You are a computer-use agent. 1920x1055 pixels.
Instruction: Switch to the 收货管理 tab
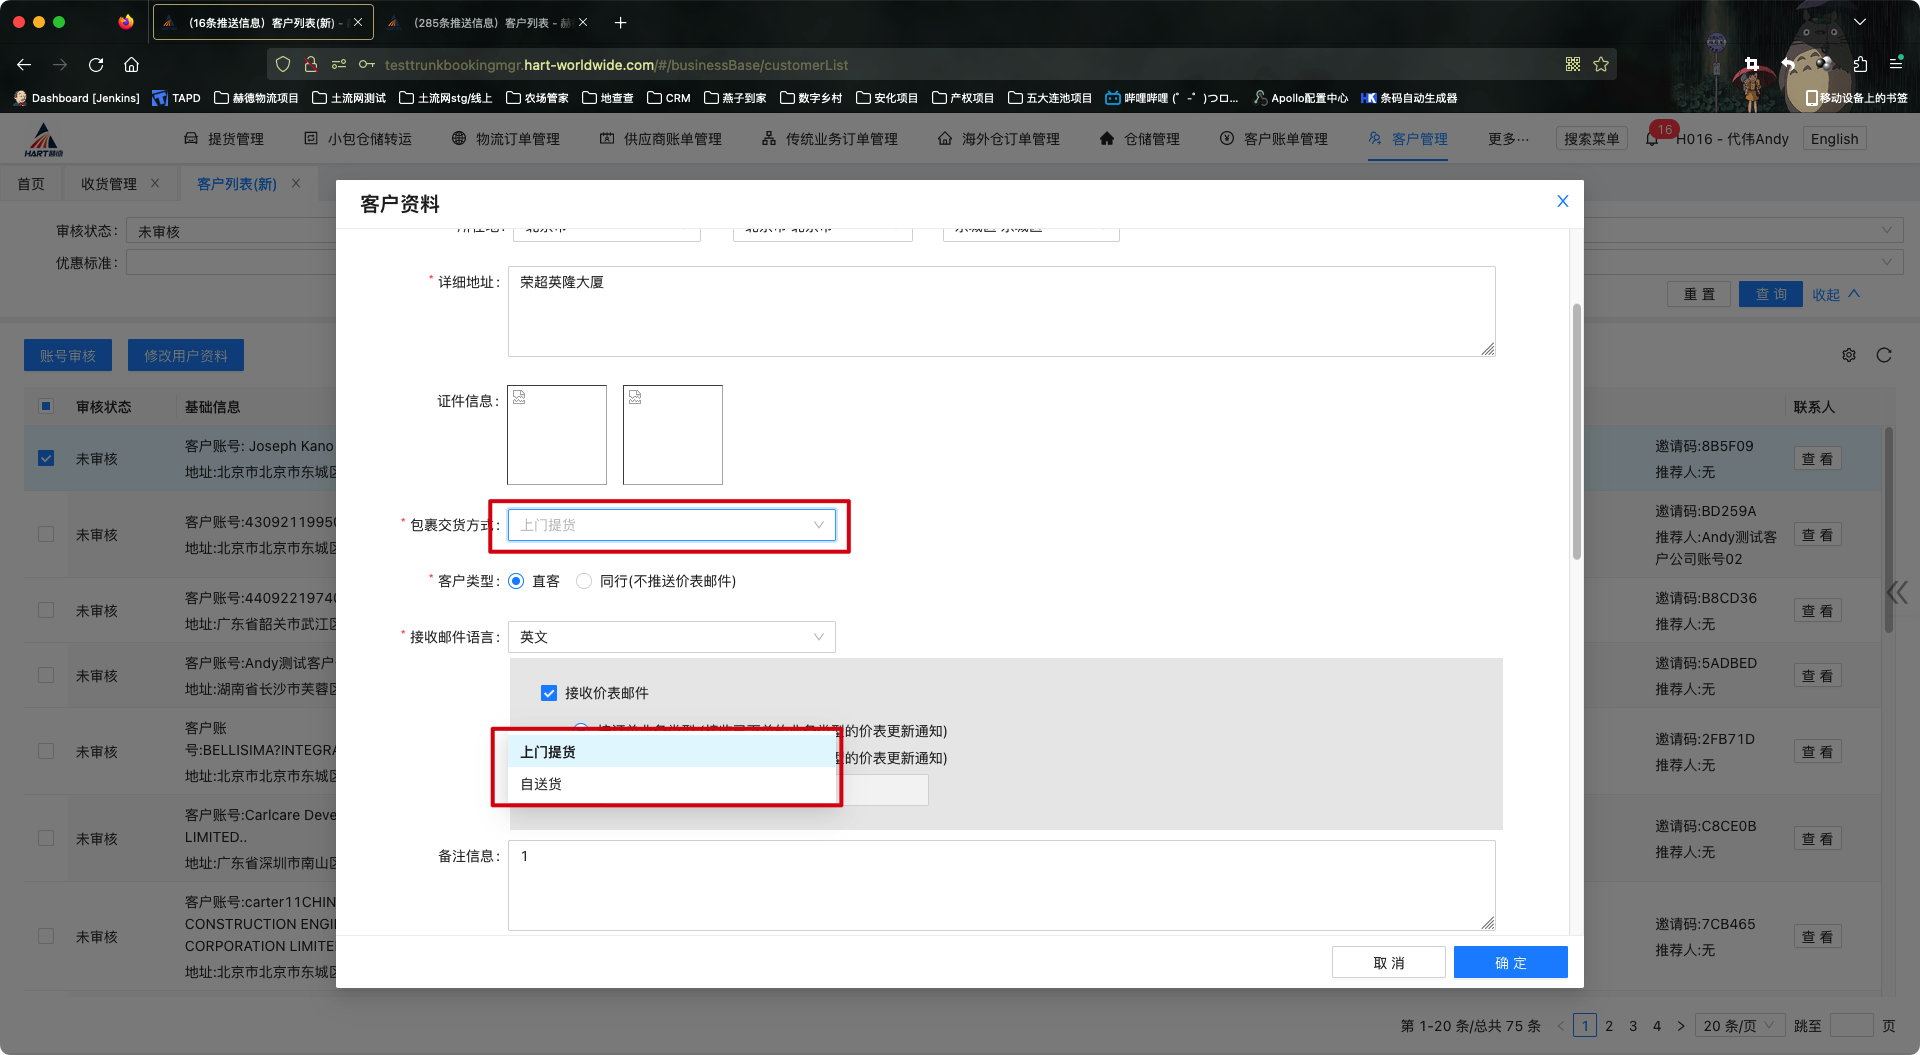[109, 184]
